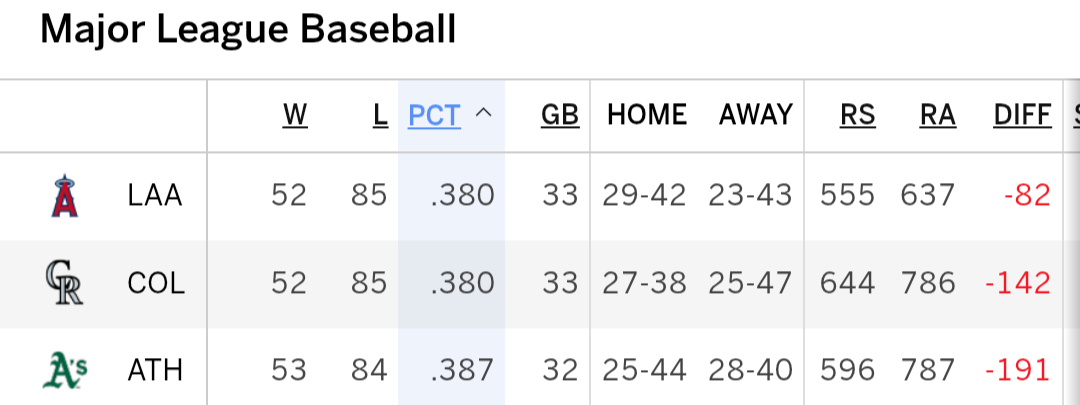Open the COL team link
Viewport: 1080px width, 405px height.
[156, 283]
